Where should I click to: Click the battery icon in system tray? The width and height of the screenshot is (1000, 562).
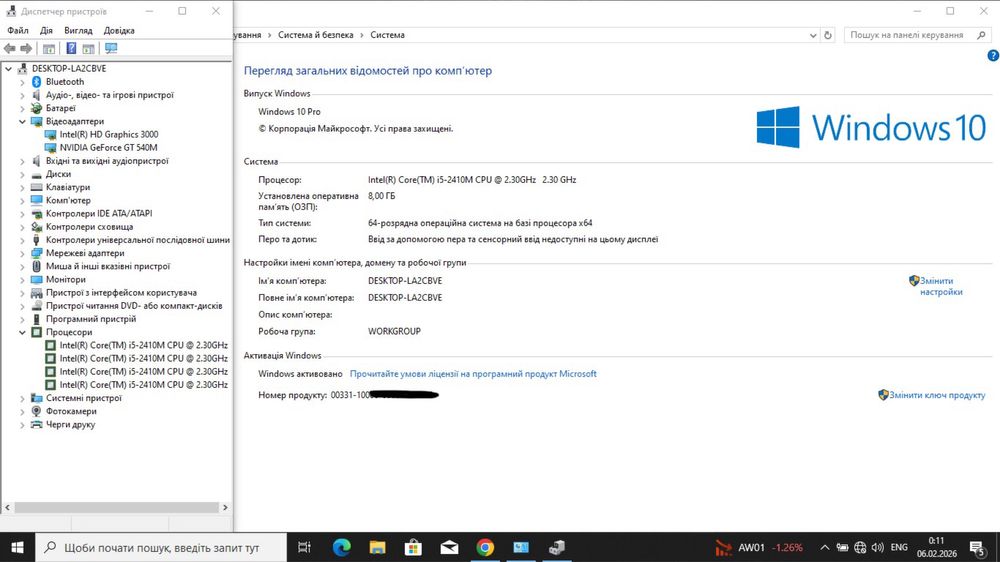pyautogui.click(x=842, y=547)
